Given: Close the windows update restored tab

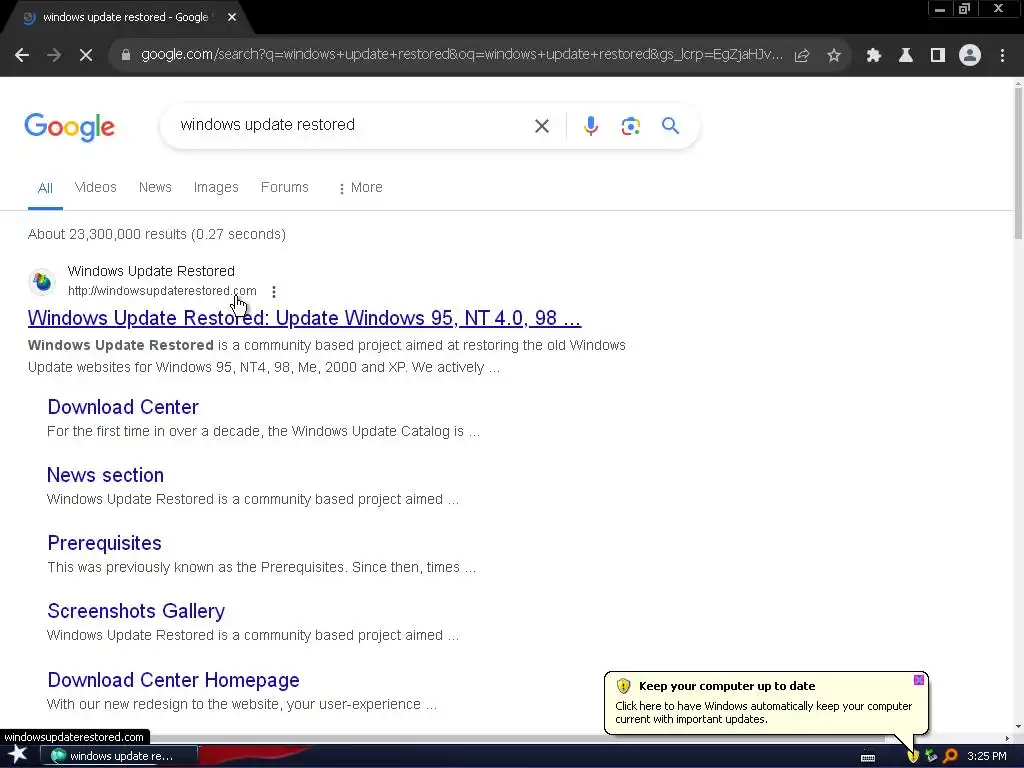Looking at the screenshot, I should coord(232,18).
